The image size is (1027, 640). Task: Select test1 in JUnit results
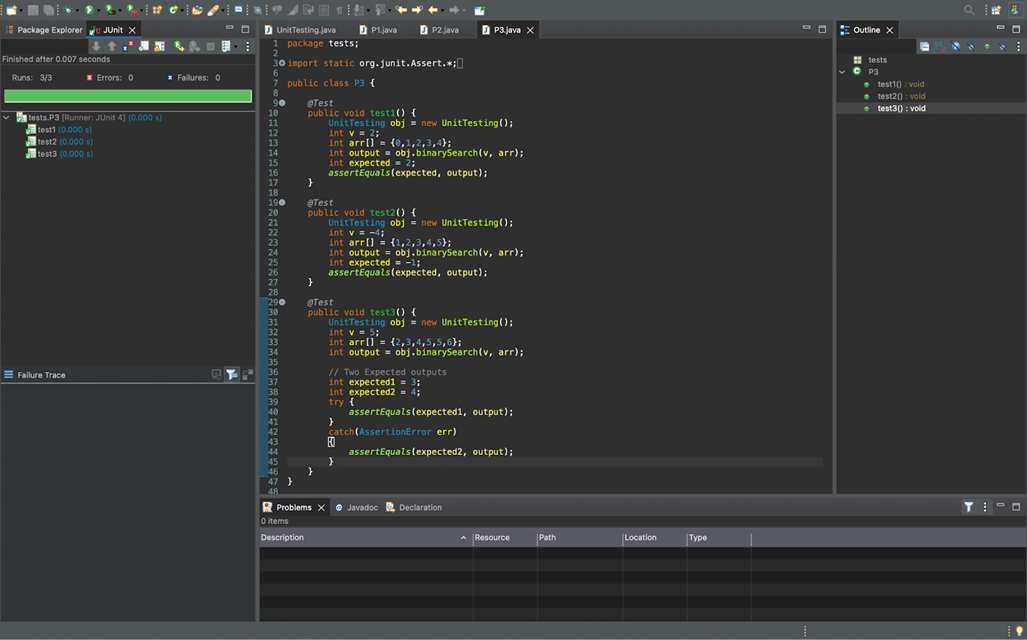click(x=59, y=130)
